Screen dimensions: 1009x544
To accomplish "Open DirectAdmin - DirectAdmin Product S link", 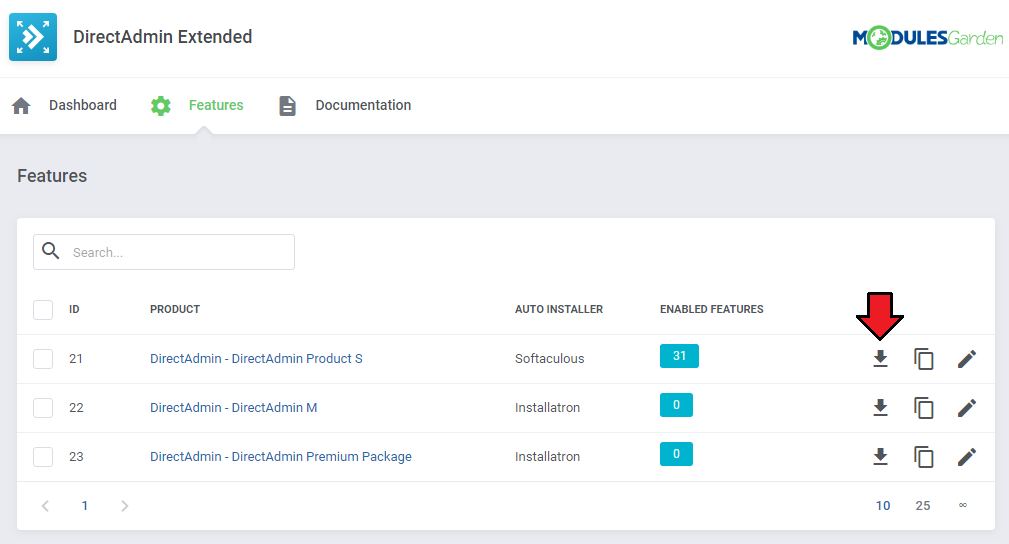I will [x=256, y=359].
